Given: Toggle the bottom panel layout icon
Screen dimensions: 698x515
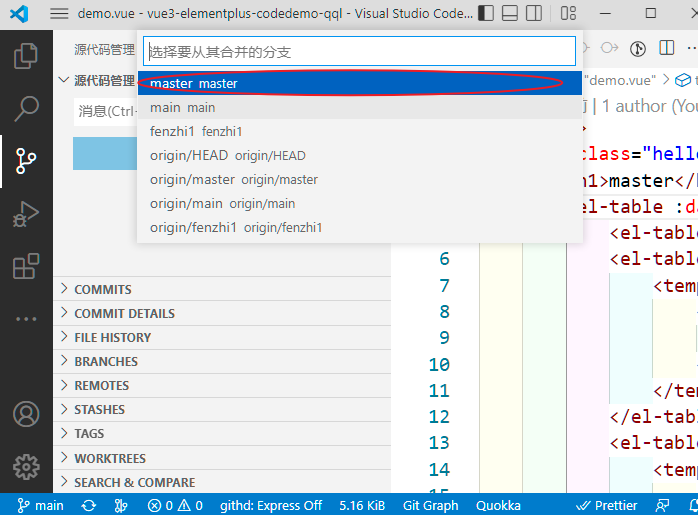Looking at the screenshot, I should (x=510, y=13).
